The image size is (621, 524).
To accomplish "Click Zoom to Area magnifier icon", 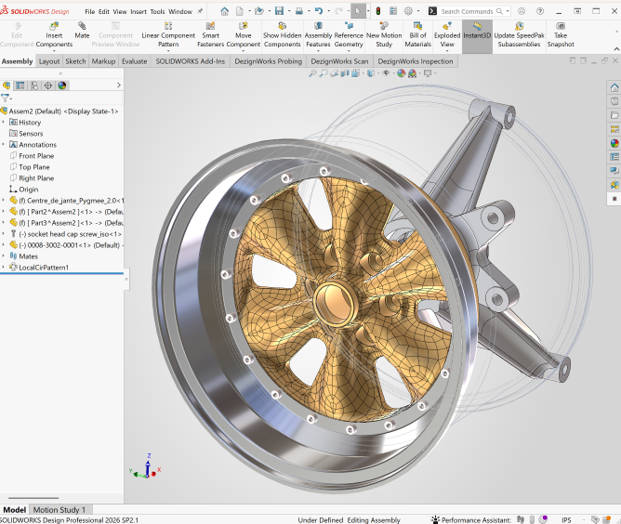I will [324, 73].
